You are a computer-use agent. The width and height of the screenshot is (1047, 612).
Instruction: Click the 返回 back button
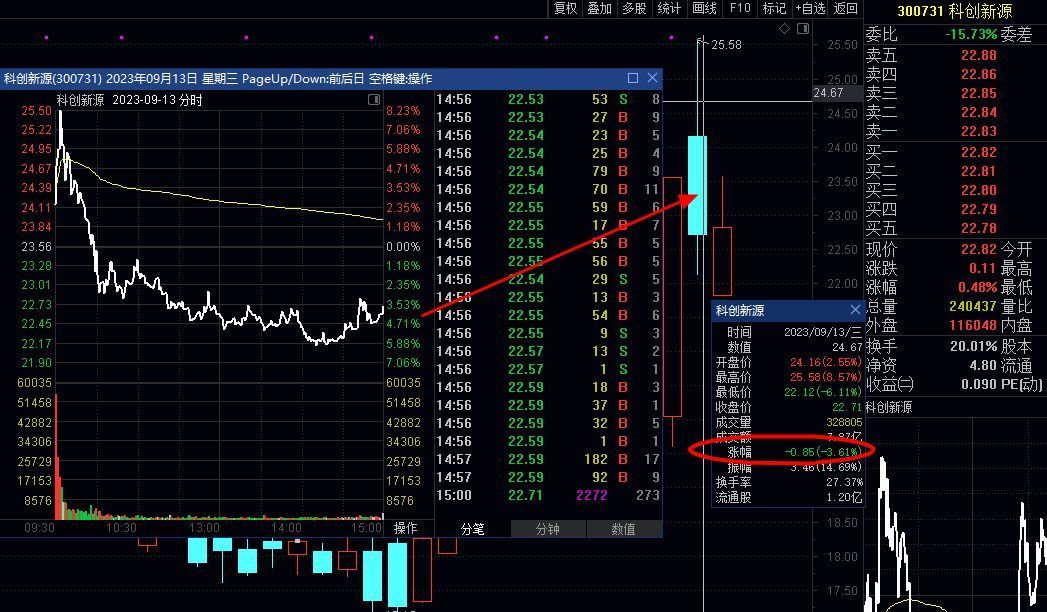[x=846, y=8]
